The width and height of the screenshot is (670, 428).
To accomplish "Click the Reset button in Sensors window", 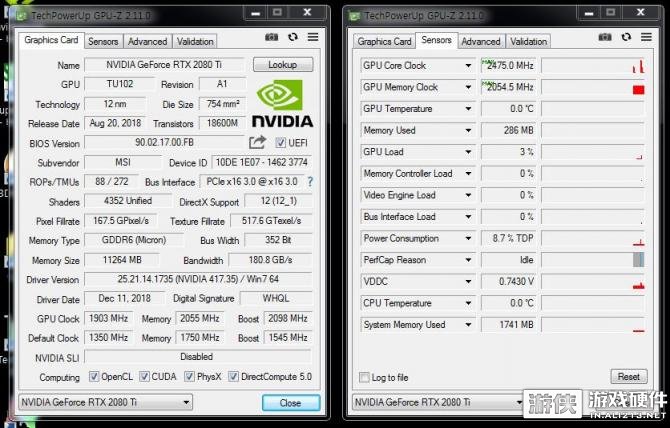I will point(629,377).
